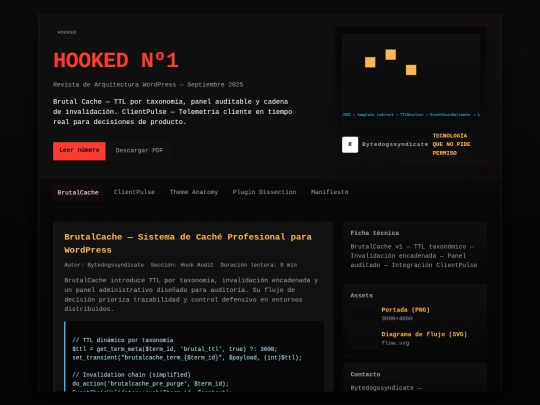Click the 'Sección: Hook Audit' text
Viewport: 540px width, 405px height.
tap(182, 265)
